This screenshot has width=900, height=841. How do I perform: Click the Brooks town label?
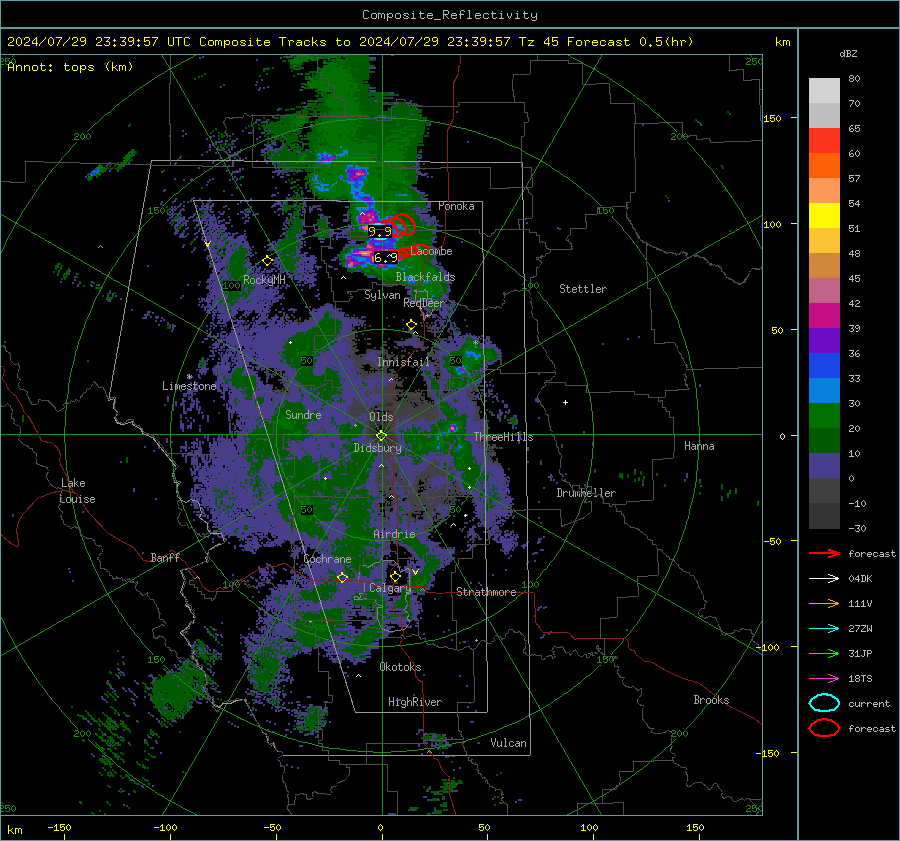[711, 700]
